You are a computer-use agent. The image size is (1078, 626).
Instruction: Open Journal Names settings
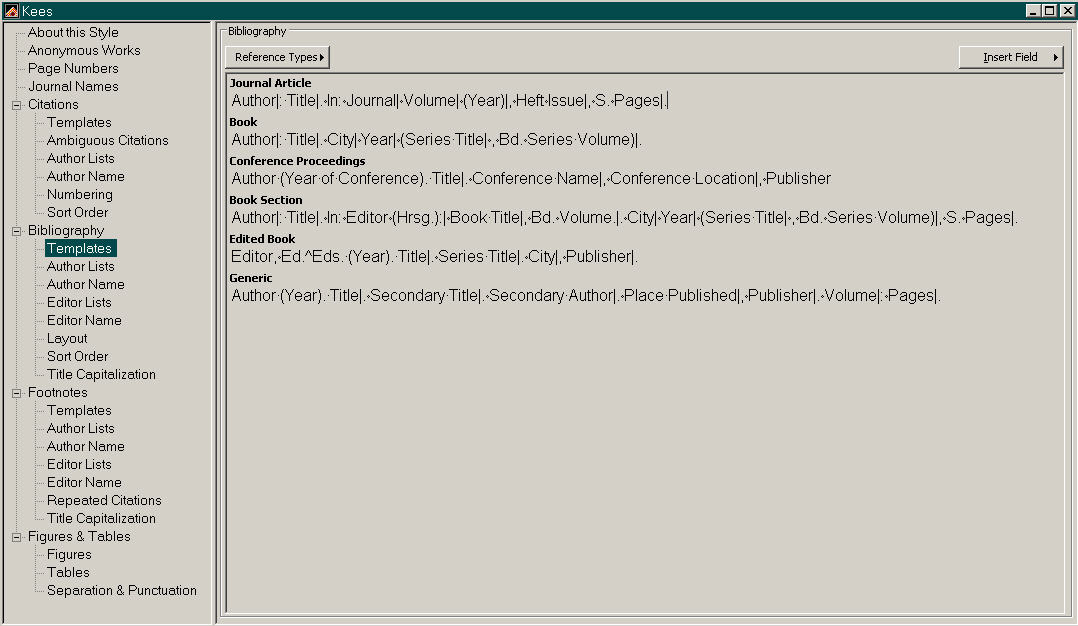[x=74, y=86]
